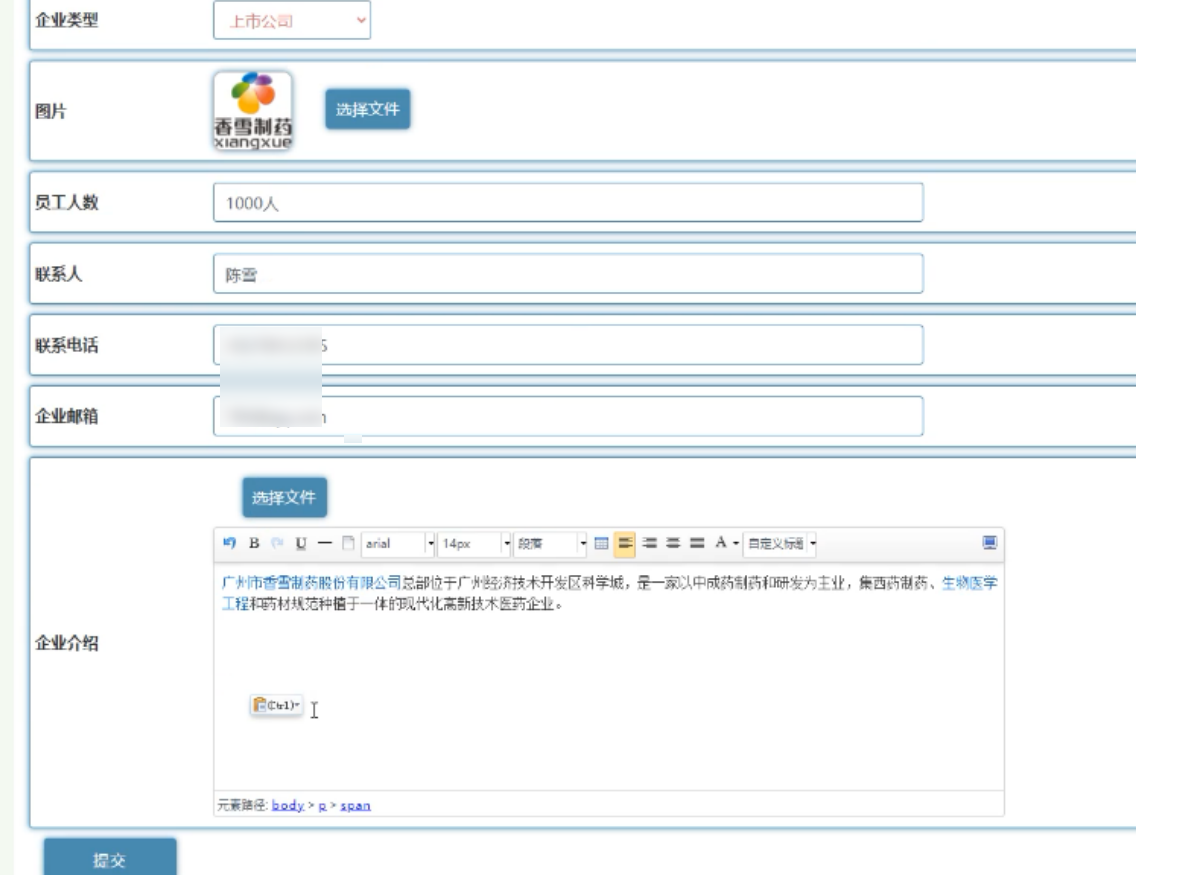
Task: Insert horizontal line via toolbar icon
Action: (x=324, y=543)
